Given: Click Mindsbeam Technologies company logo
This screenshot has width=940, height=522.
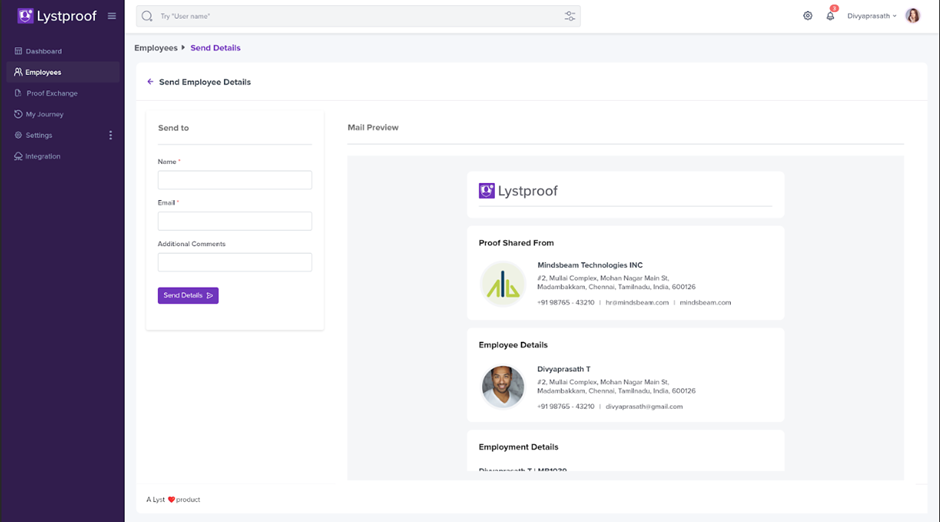Looking at the screenshot, I should [503, 284].
